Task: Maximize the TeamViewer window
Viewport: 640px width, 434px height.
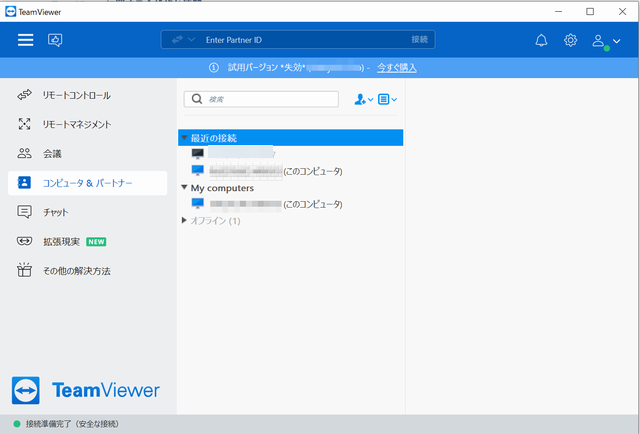Action: [x=590, y=11]
